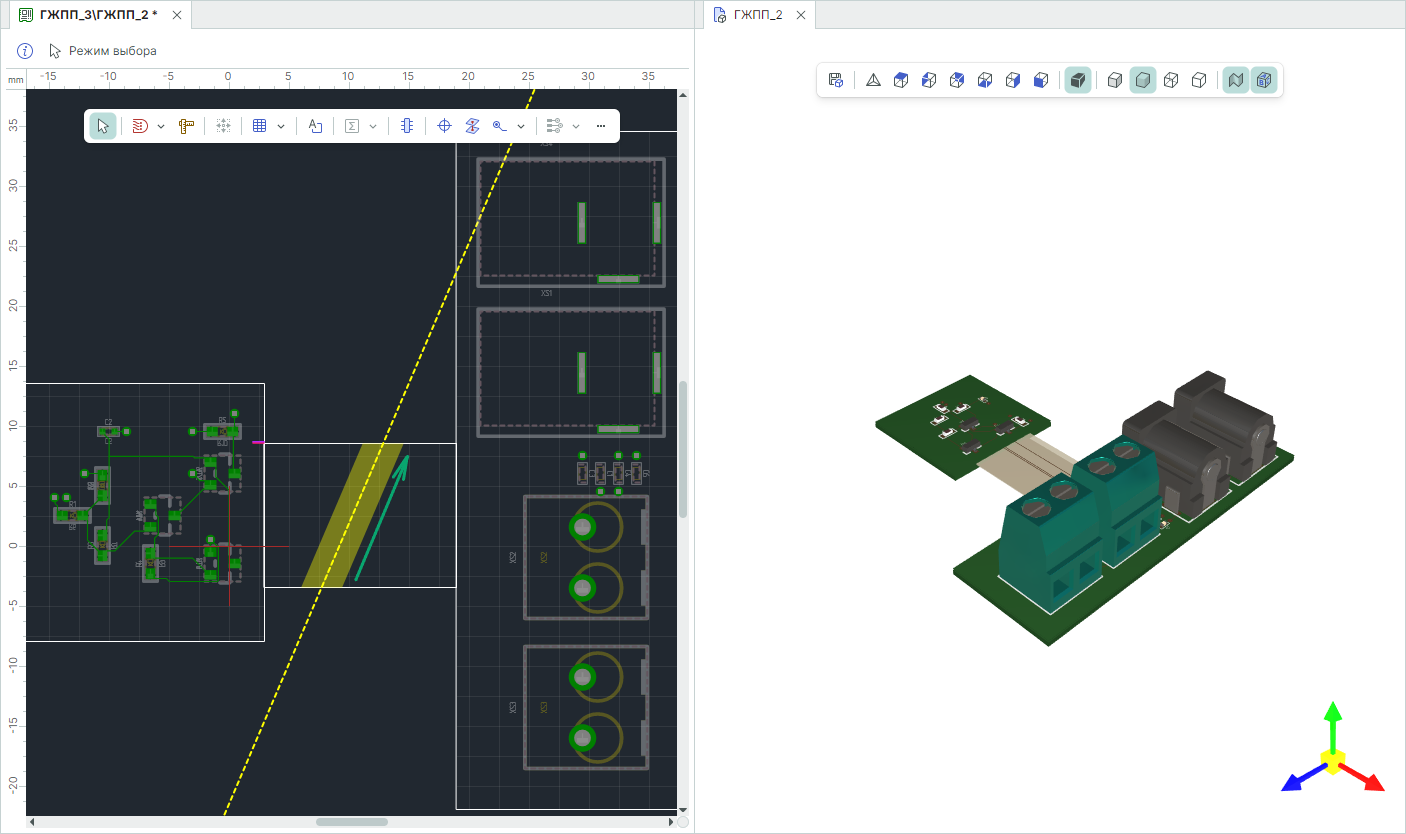
Task: Select the arrow selection tool in PCB toolbar
Action: click(103, 126)
